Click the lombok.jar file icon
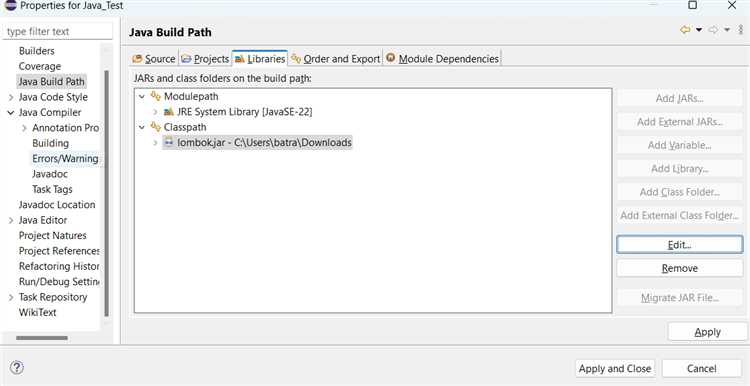Image resolution: width=750 pixels, height=386 pixels. [x=168, y=142]
